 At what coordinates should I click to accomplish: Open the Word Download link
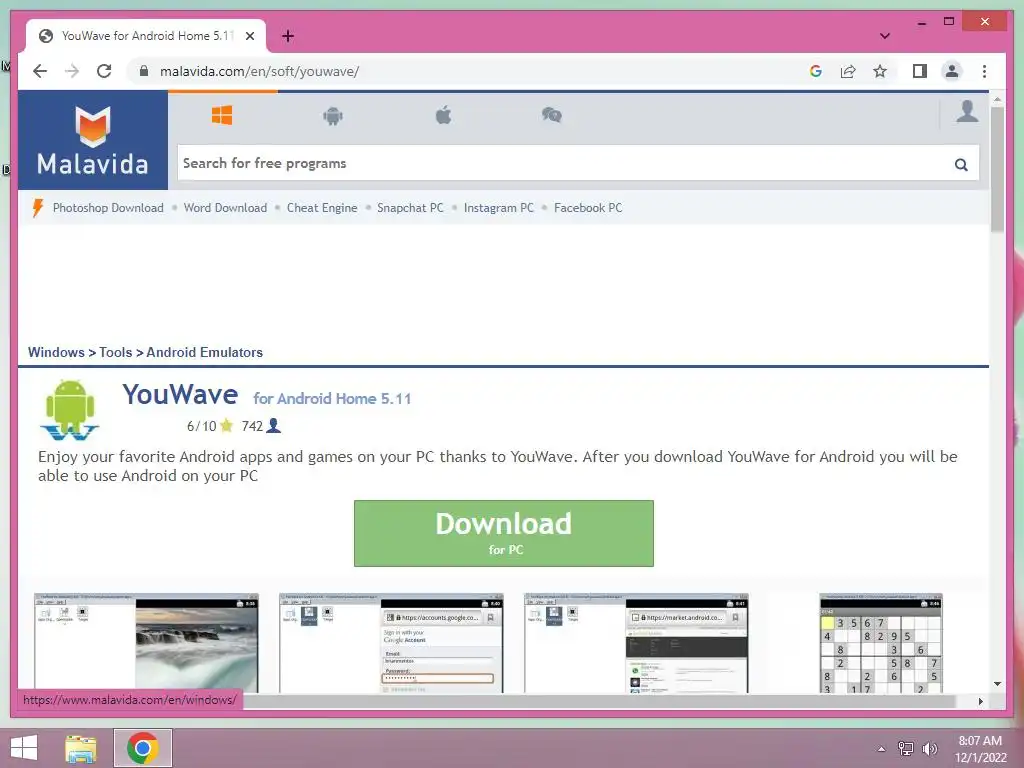pyautogui.click(x=225, y=208)
